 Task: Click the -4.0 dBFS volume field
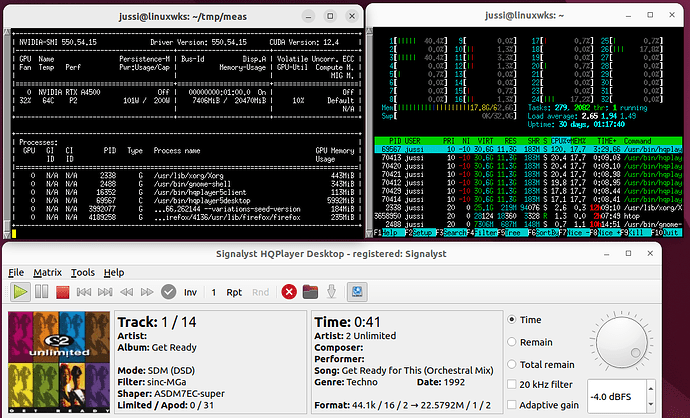coord(616,396)
